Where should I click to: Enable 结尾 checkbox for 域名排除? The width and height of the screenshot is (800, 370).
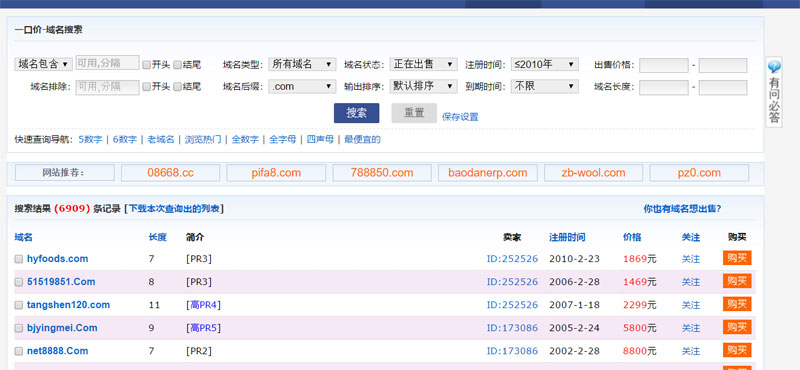(178, 87)
